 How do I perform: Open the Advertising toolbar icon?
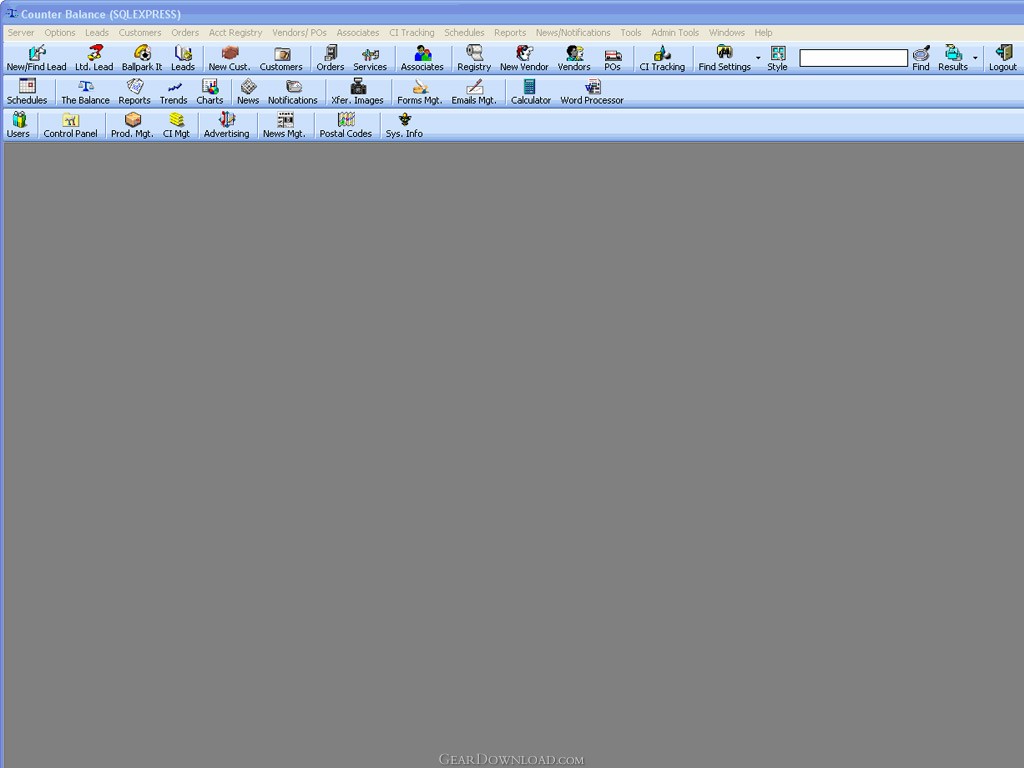(x=227, y=125)
